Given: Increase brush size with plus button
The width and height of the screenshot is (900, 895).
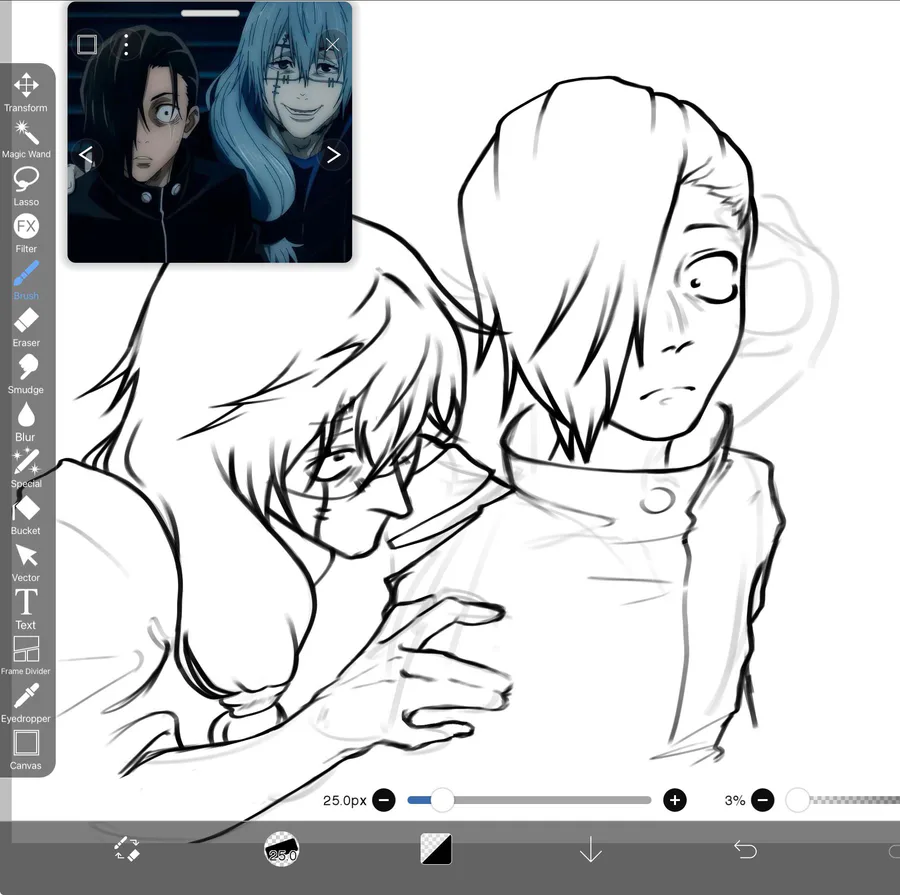Looking at the screenshot, I should (675, 800).
